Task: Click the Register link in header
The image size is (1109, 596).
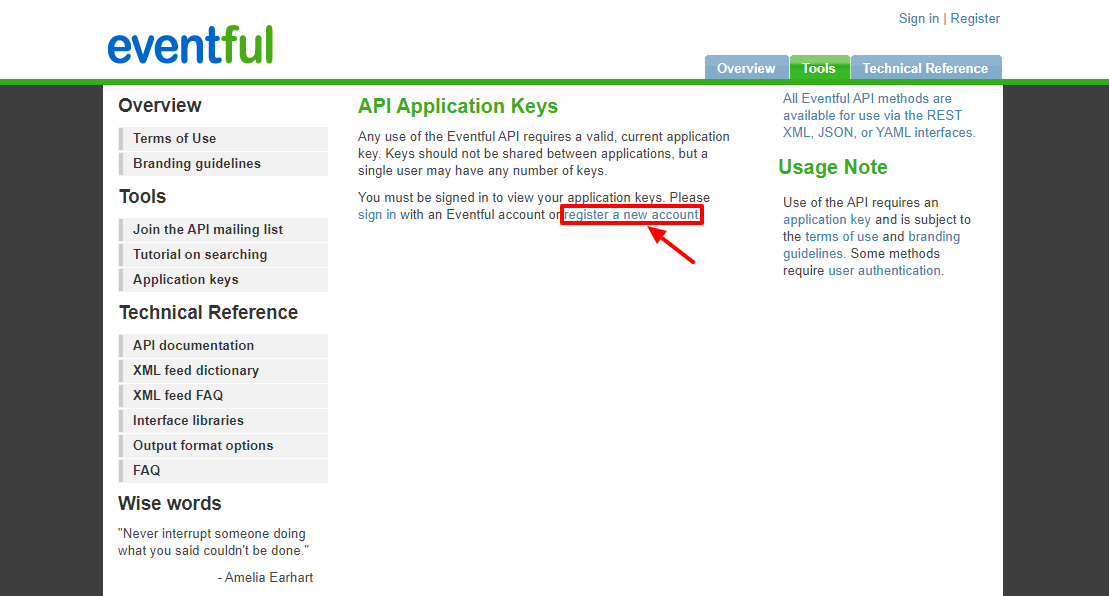Action: (x=975, y=18)
